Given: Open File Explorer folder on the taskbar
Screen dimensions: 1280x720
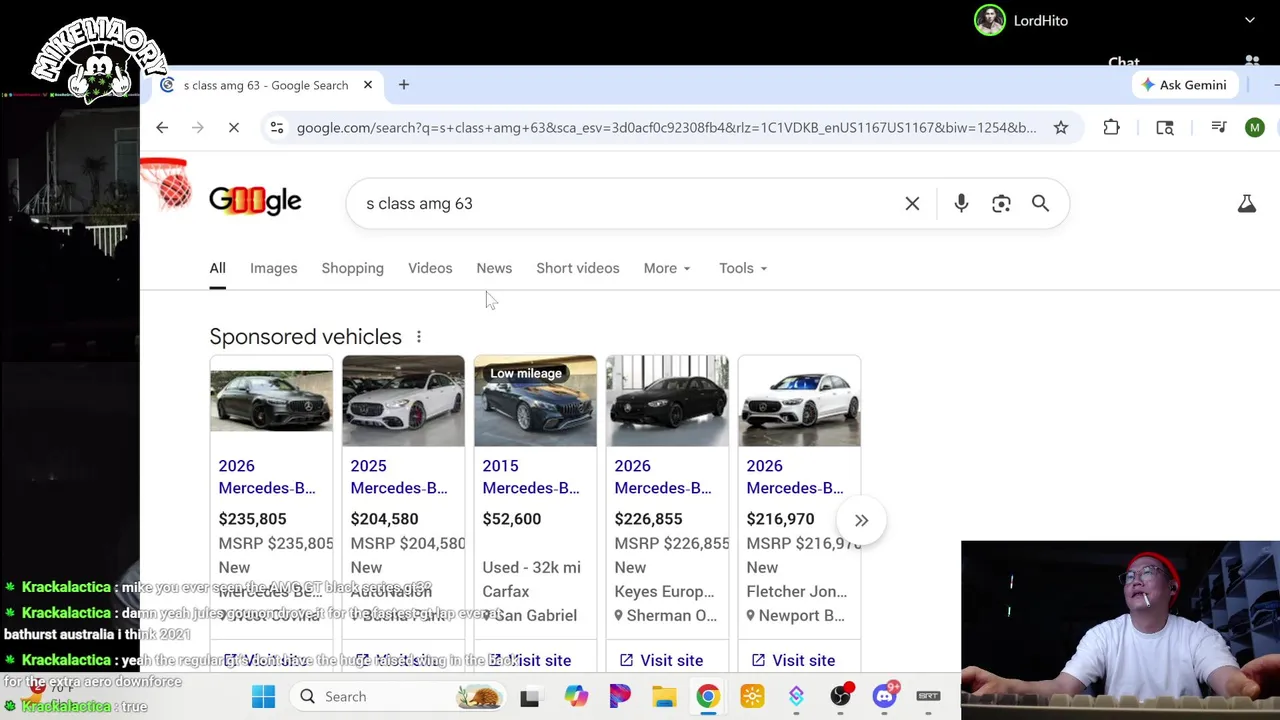Looking at the screenshot, I should pos(664,697).
